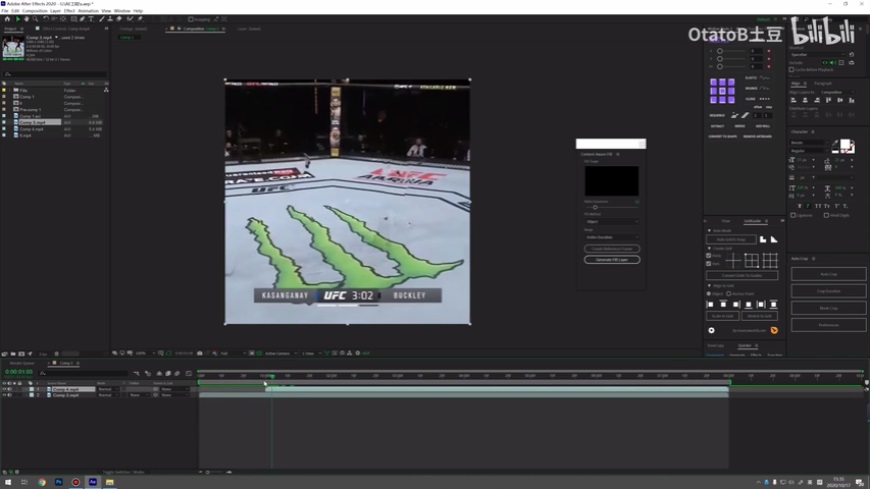The height and width of the screenshot is (489, 870).
Task: Open File Explorer from the taskbar
Action: [x=109, y=482]
